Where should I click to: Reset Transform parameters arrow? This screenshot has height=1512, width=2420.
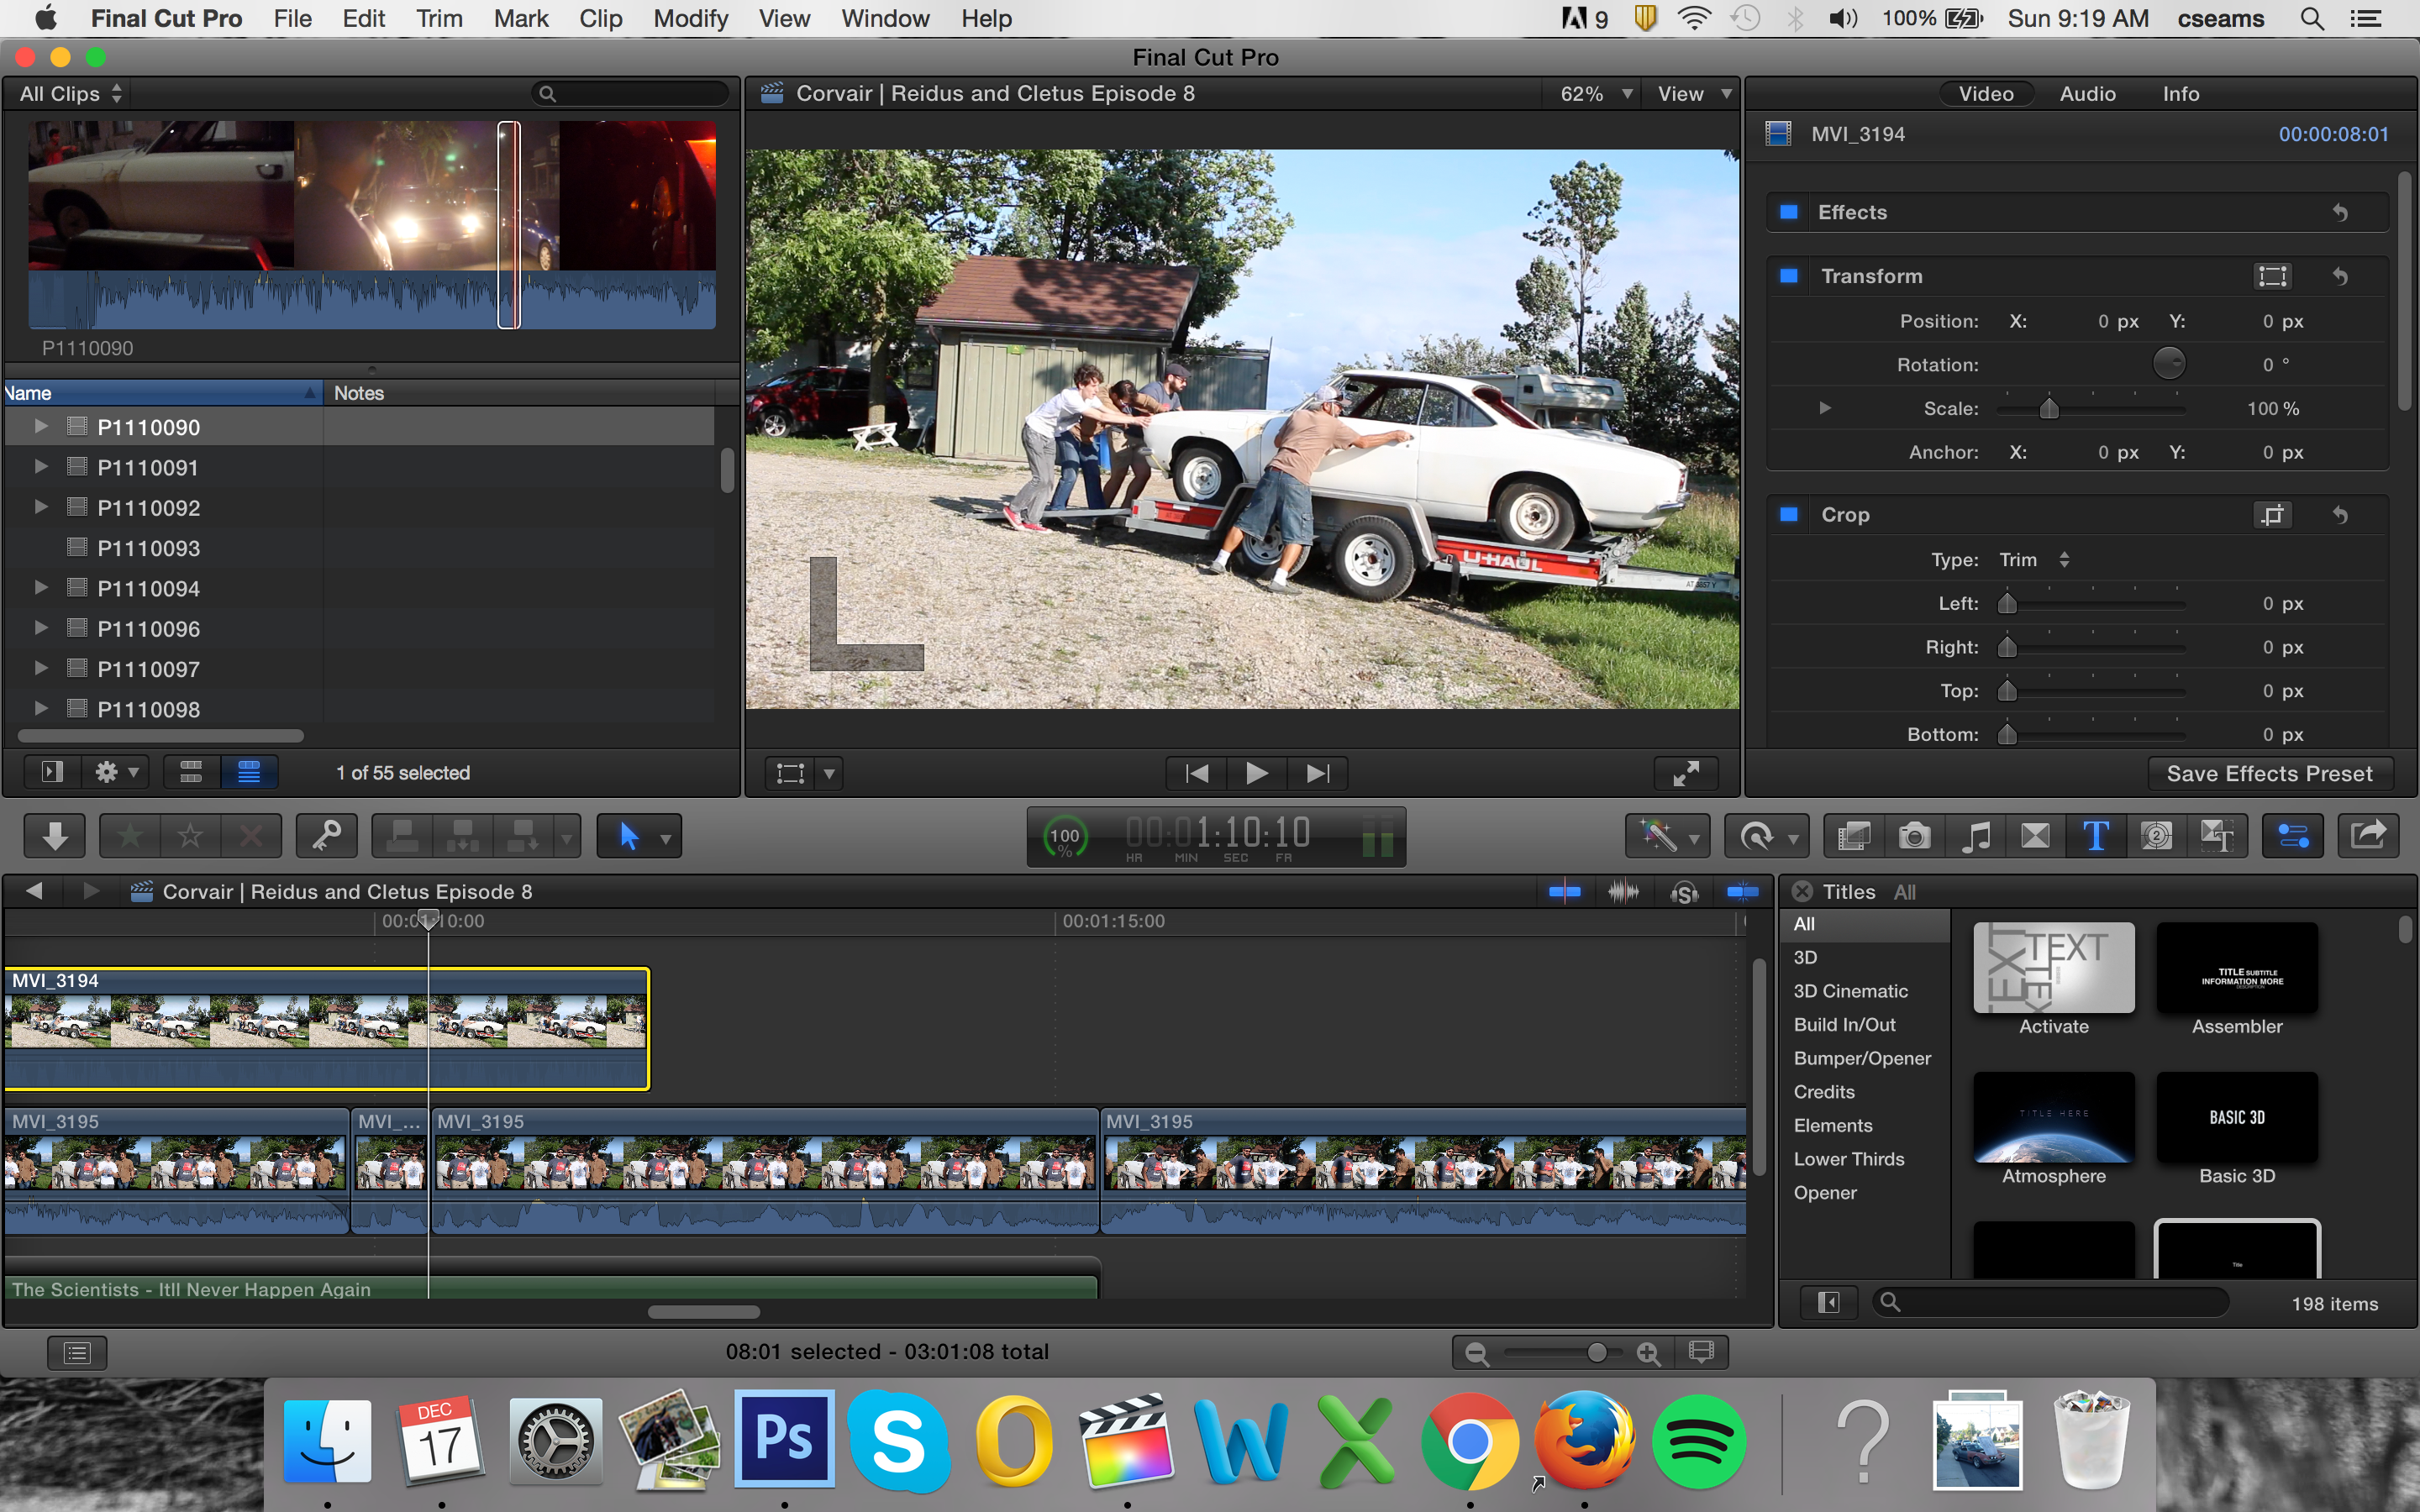pyautogui.click(x=2340, y=276)
